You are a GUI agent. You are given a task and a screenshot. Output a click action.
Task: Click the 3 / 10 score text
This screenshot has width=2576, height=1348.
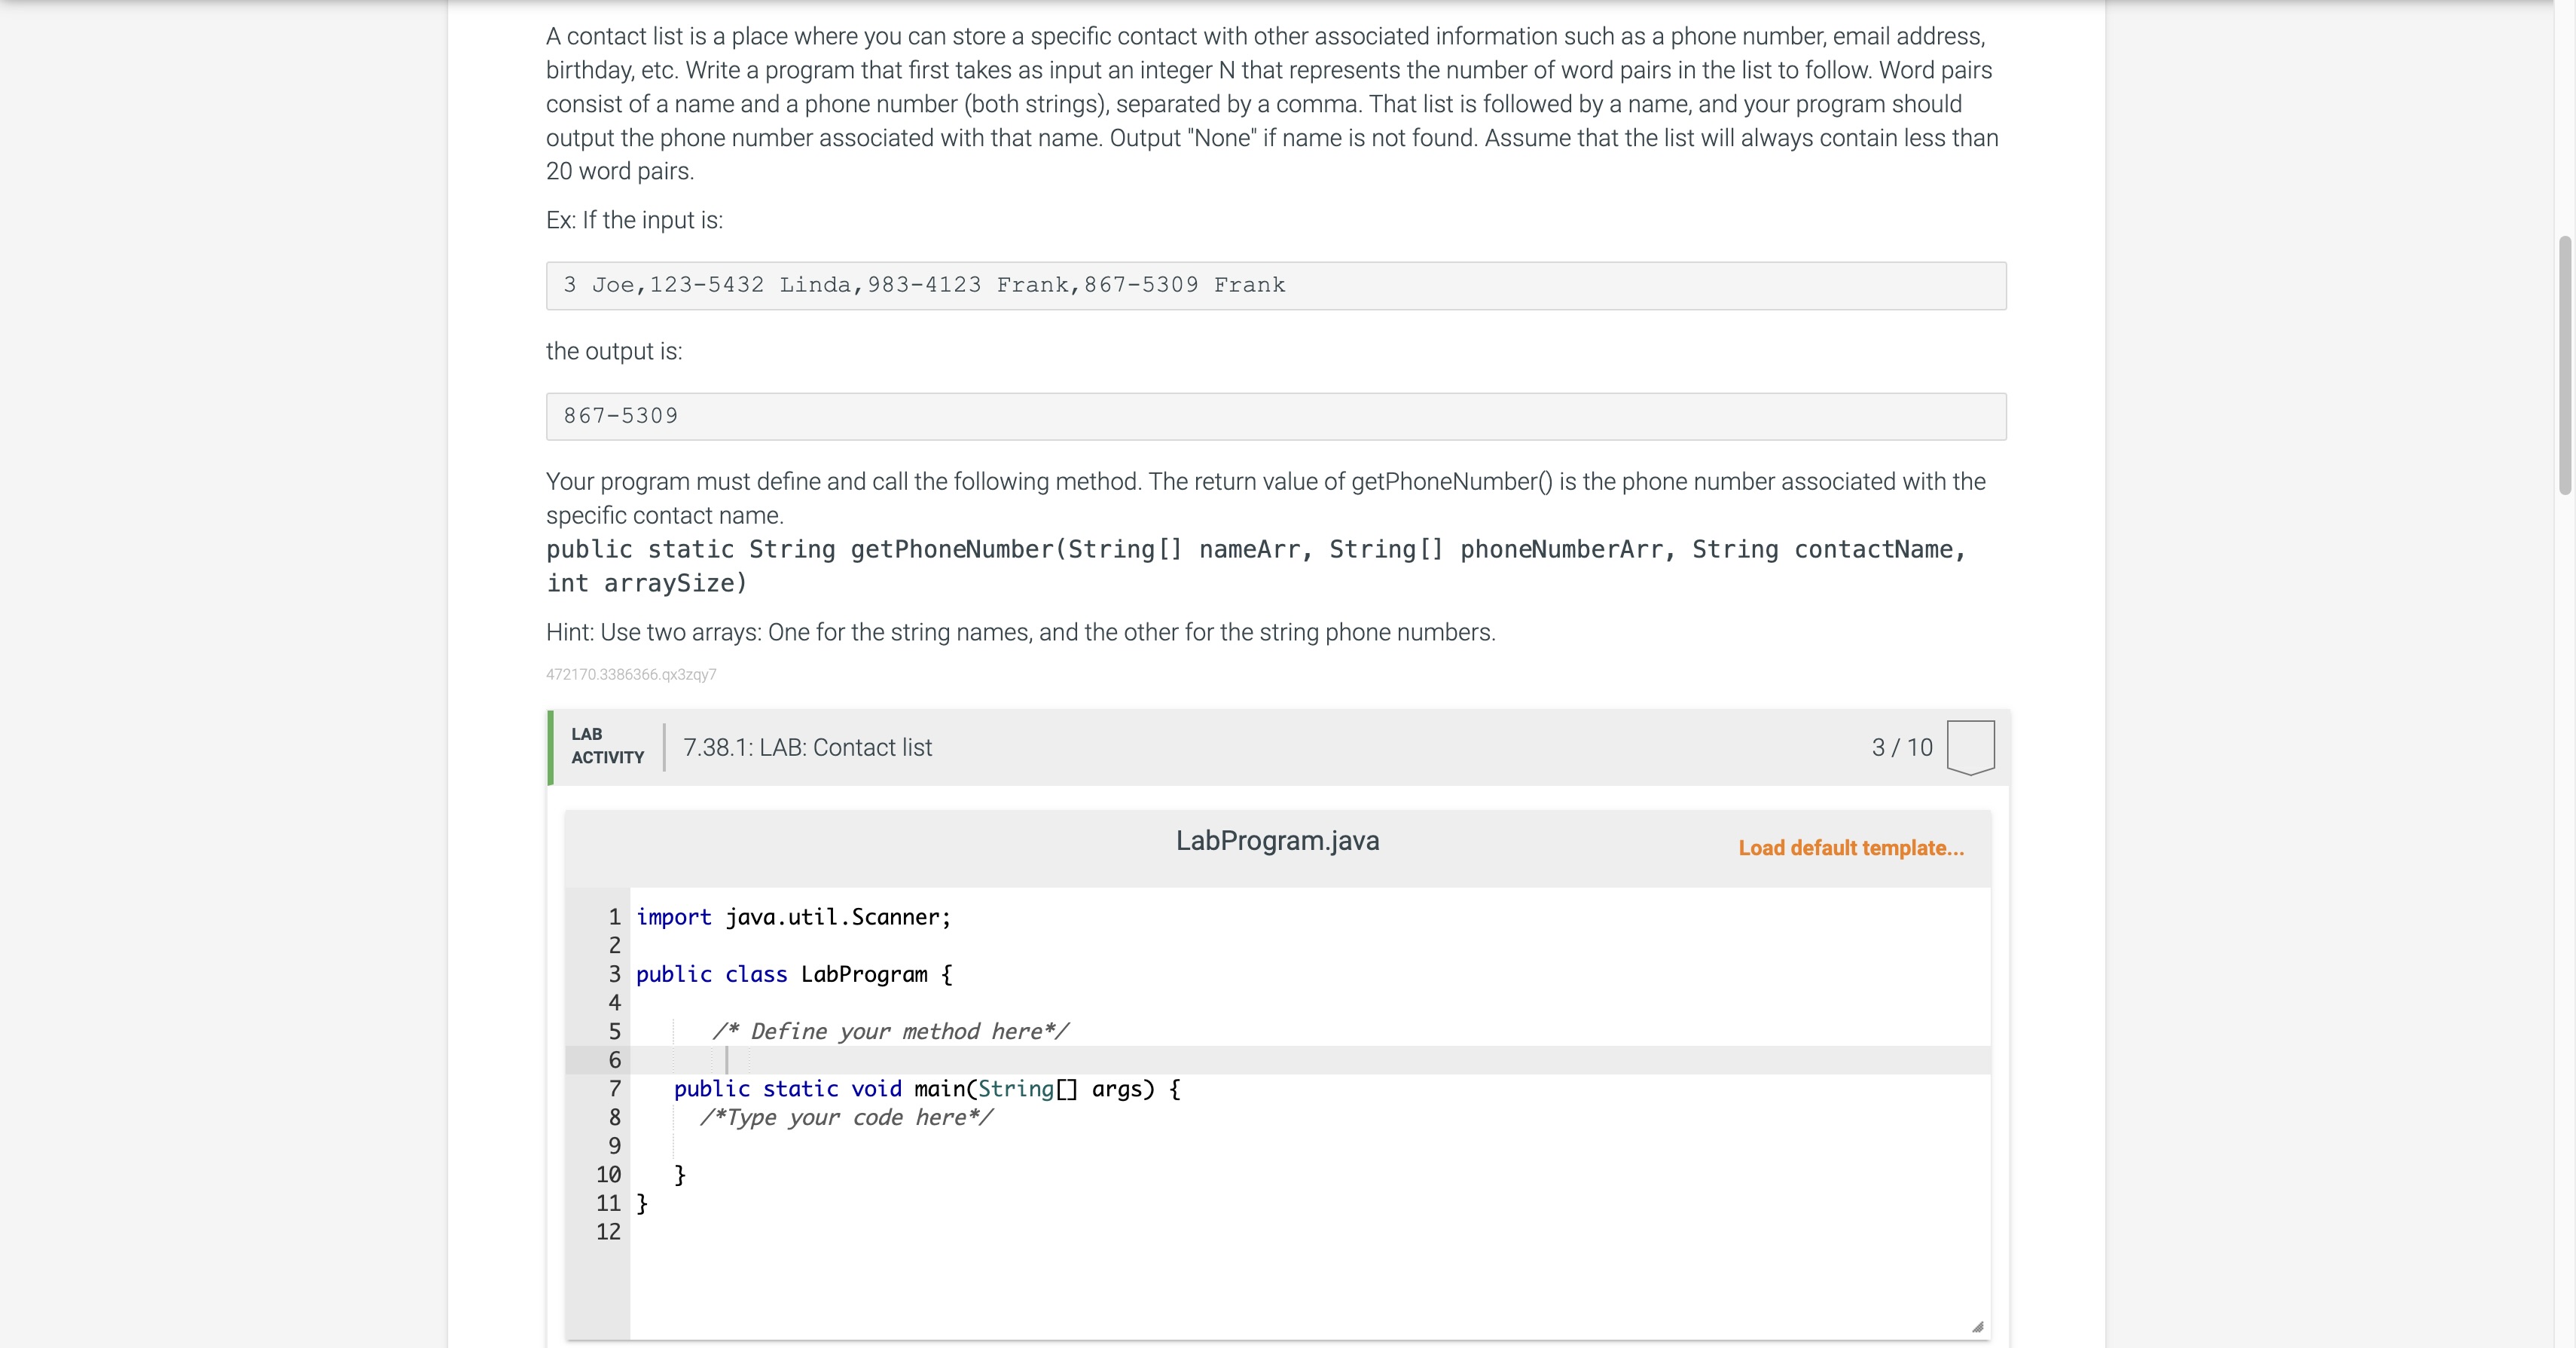pyautogui.click(x=1902, y=747)
